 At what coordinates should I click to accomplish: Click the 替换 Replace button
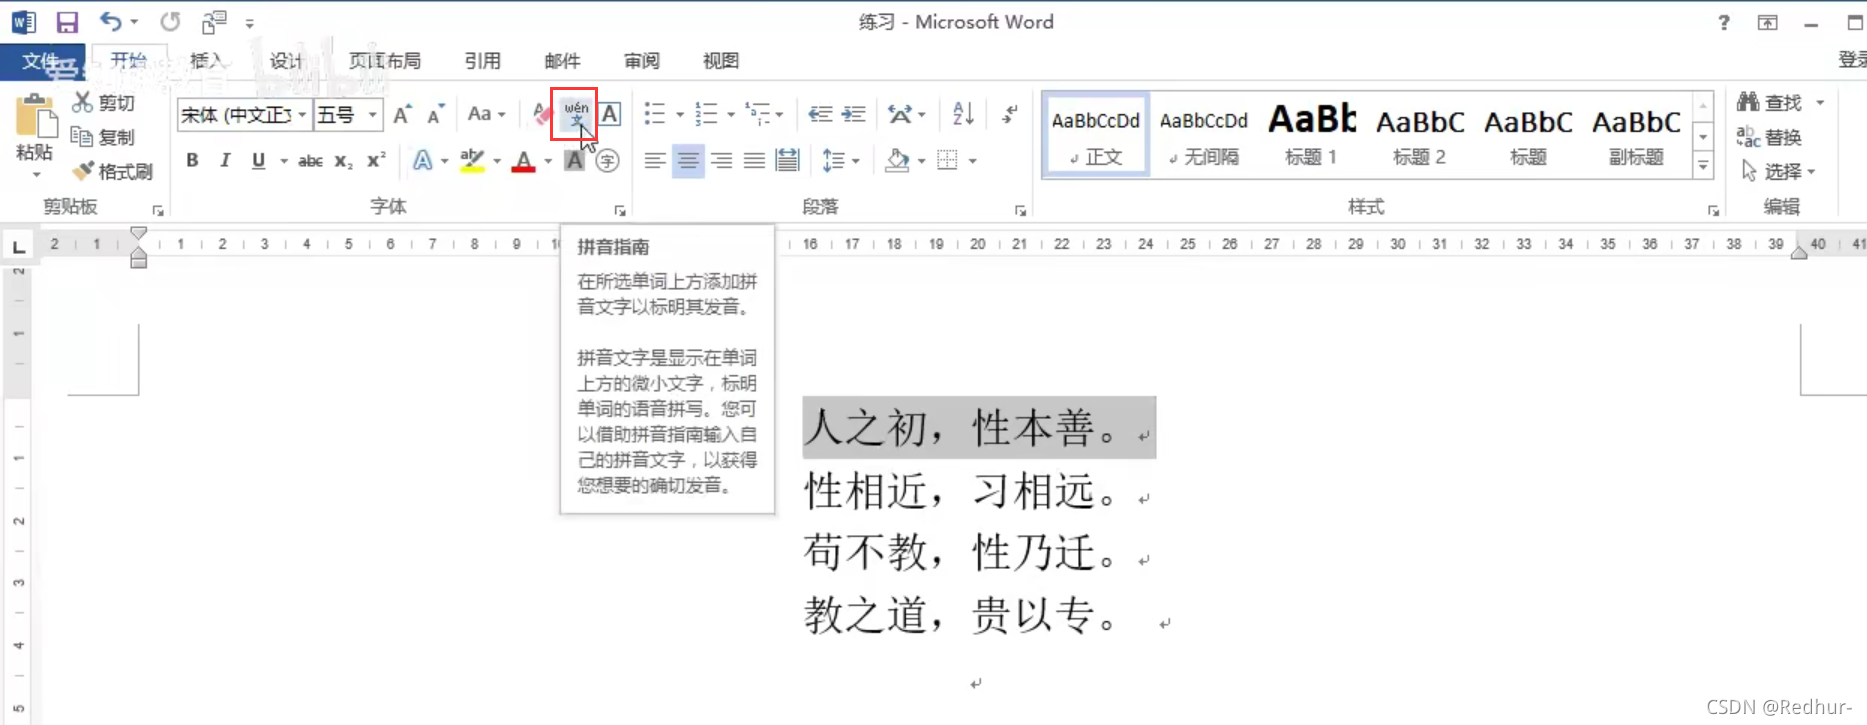[x=1769, y=137]
